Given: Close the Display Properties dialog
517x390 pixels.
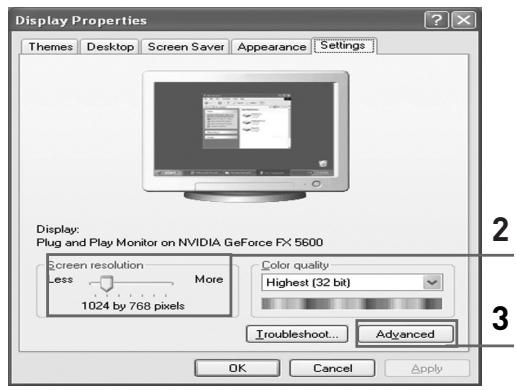Looking at the screenshot, I should click(463, 20).
